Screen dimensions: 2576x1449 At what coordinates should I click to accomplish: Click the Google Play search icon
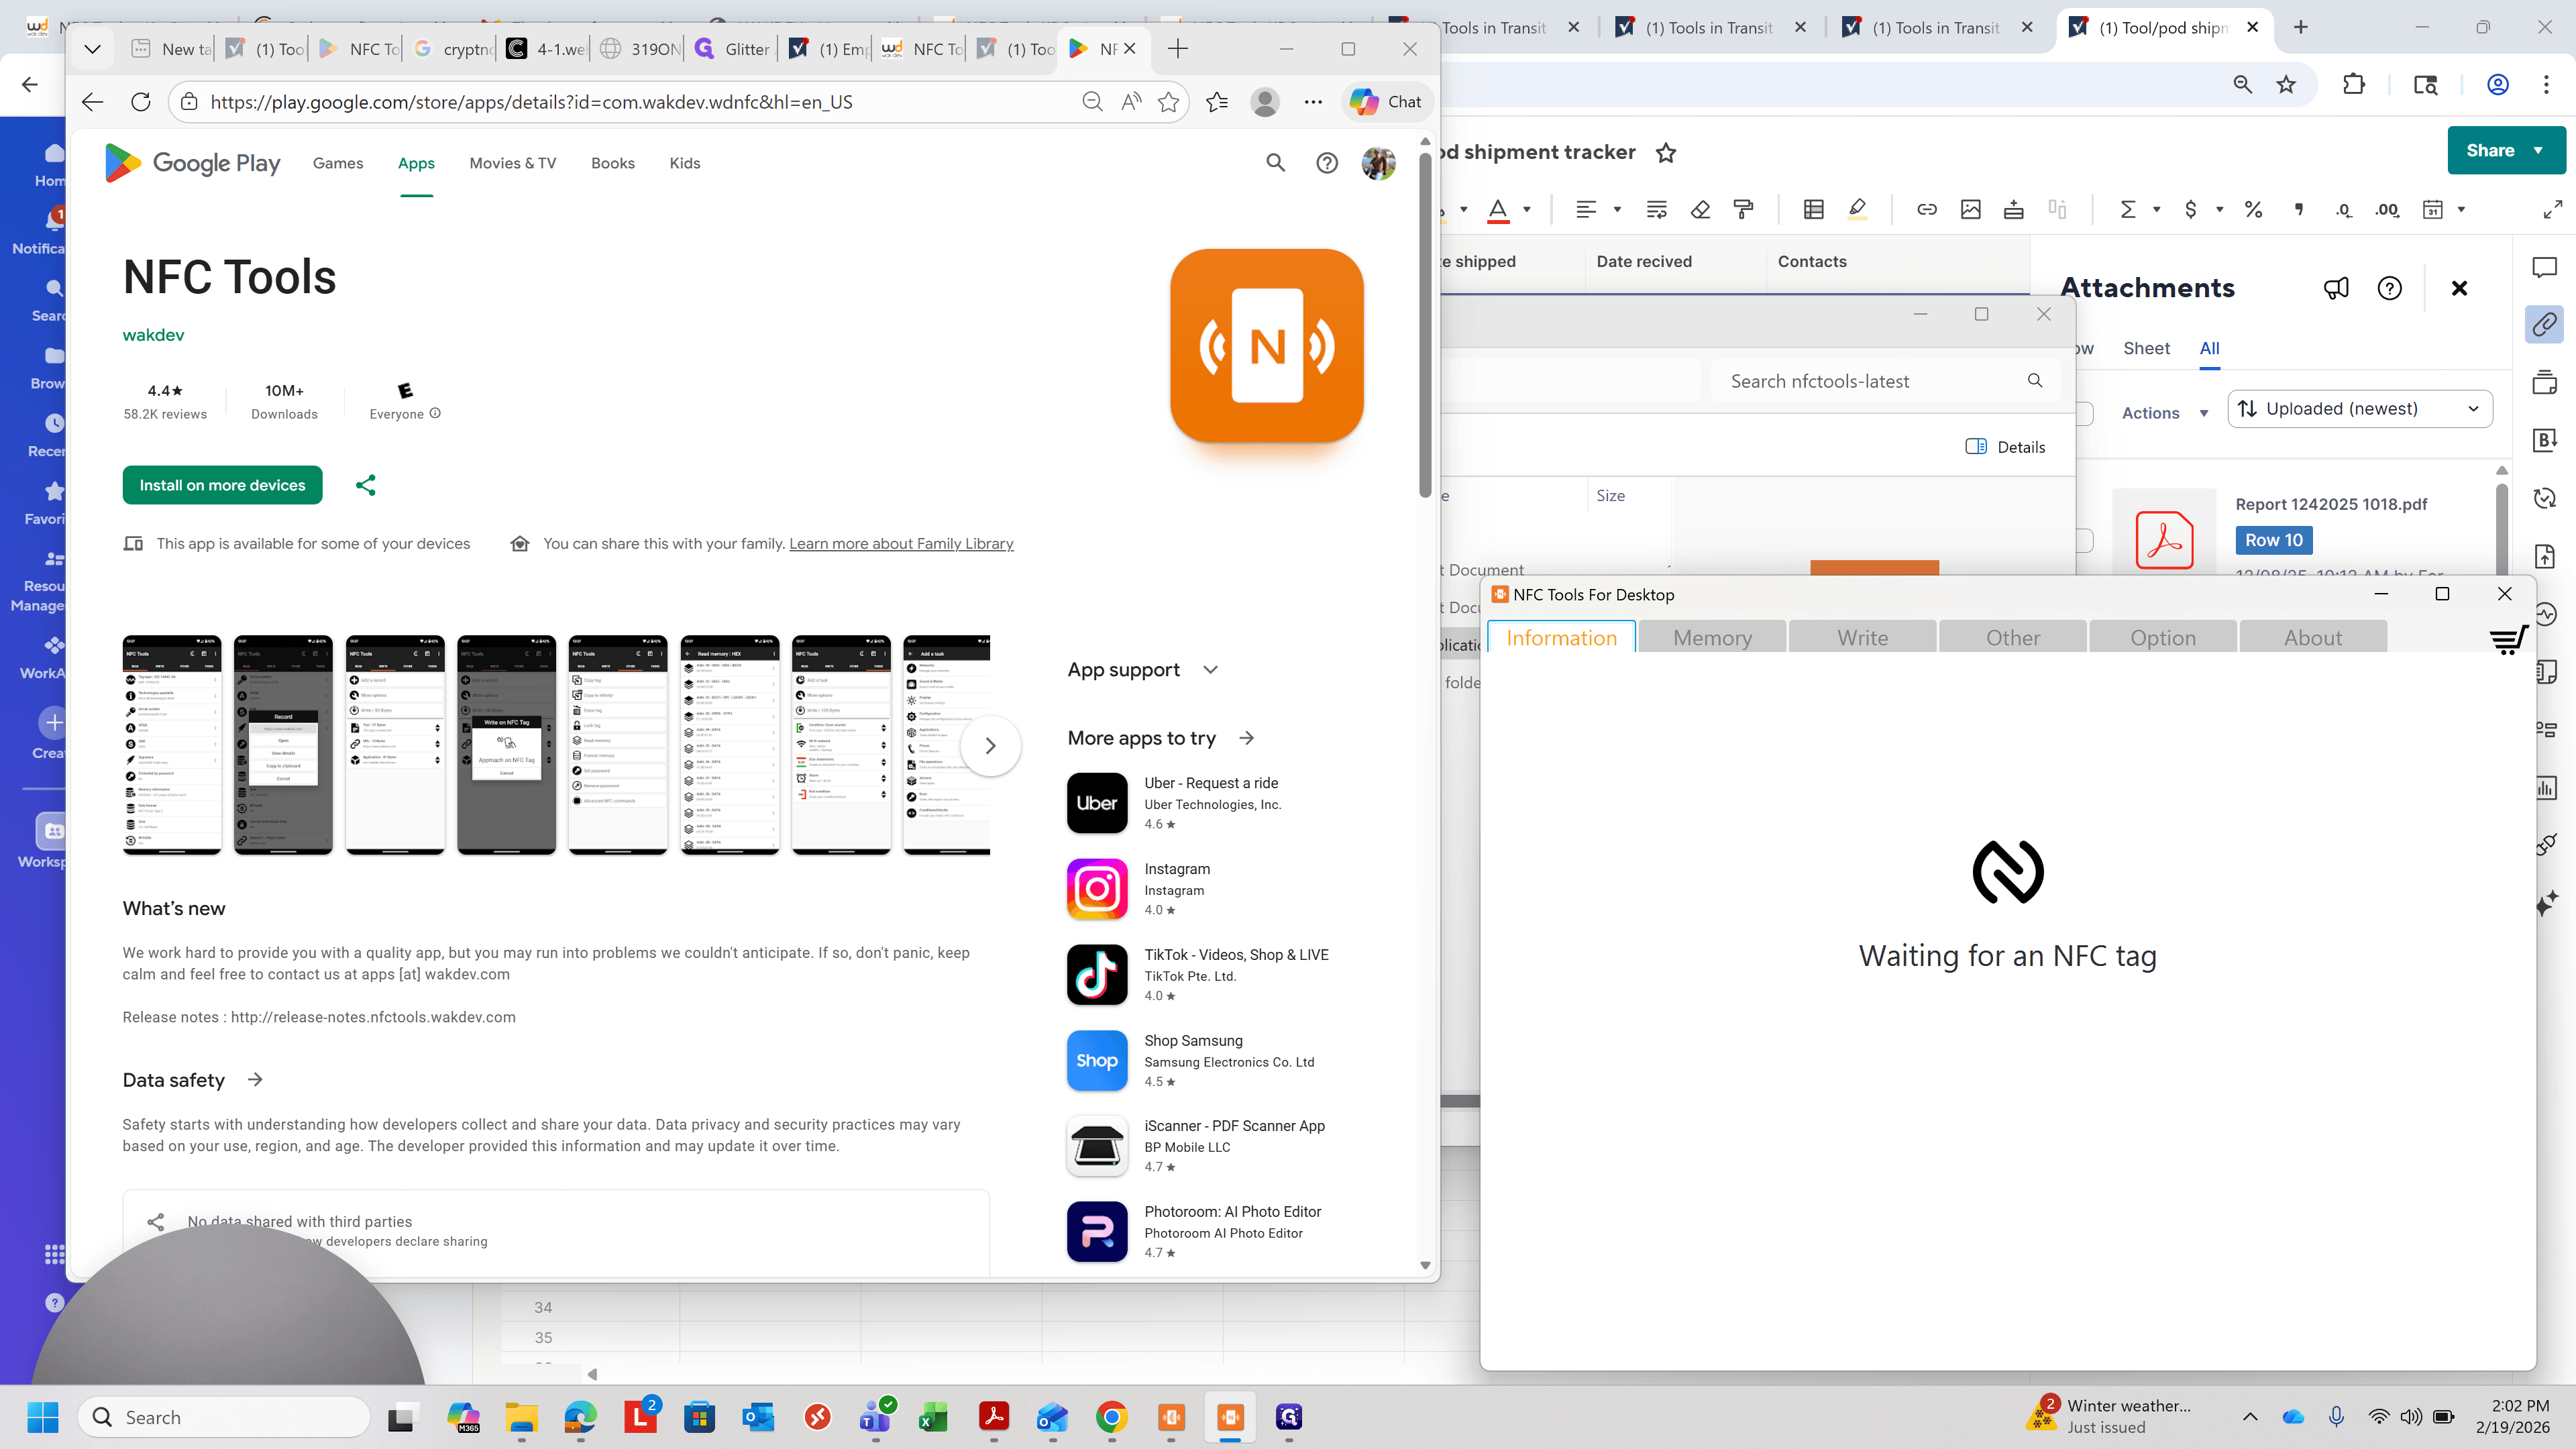1275,163
